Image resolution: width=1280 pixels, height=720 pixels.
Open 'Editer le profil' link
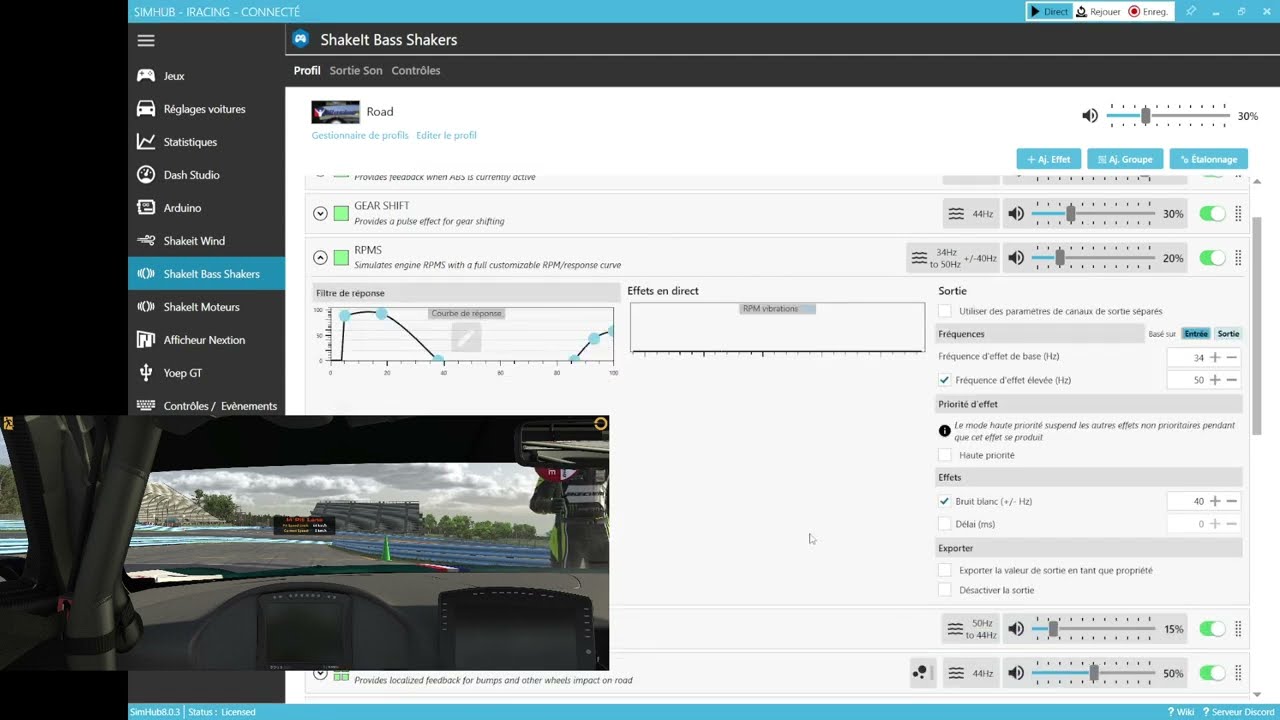pos(446,135)
